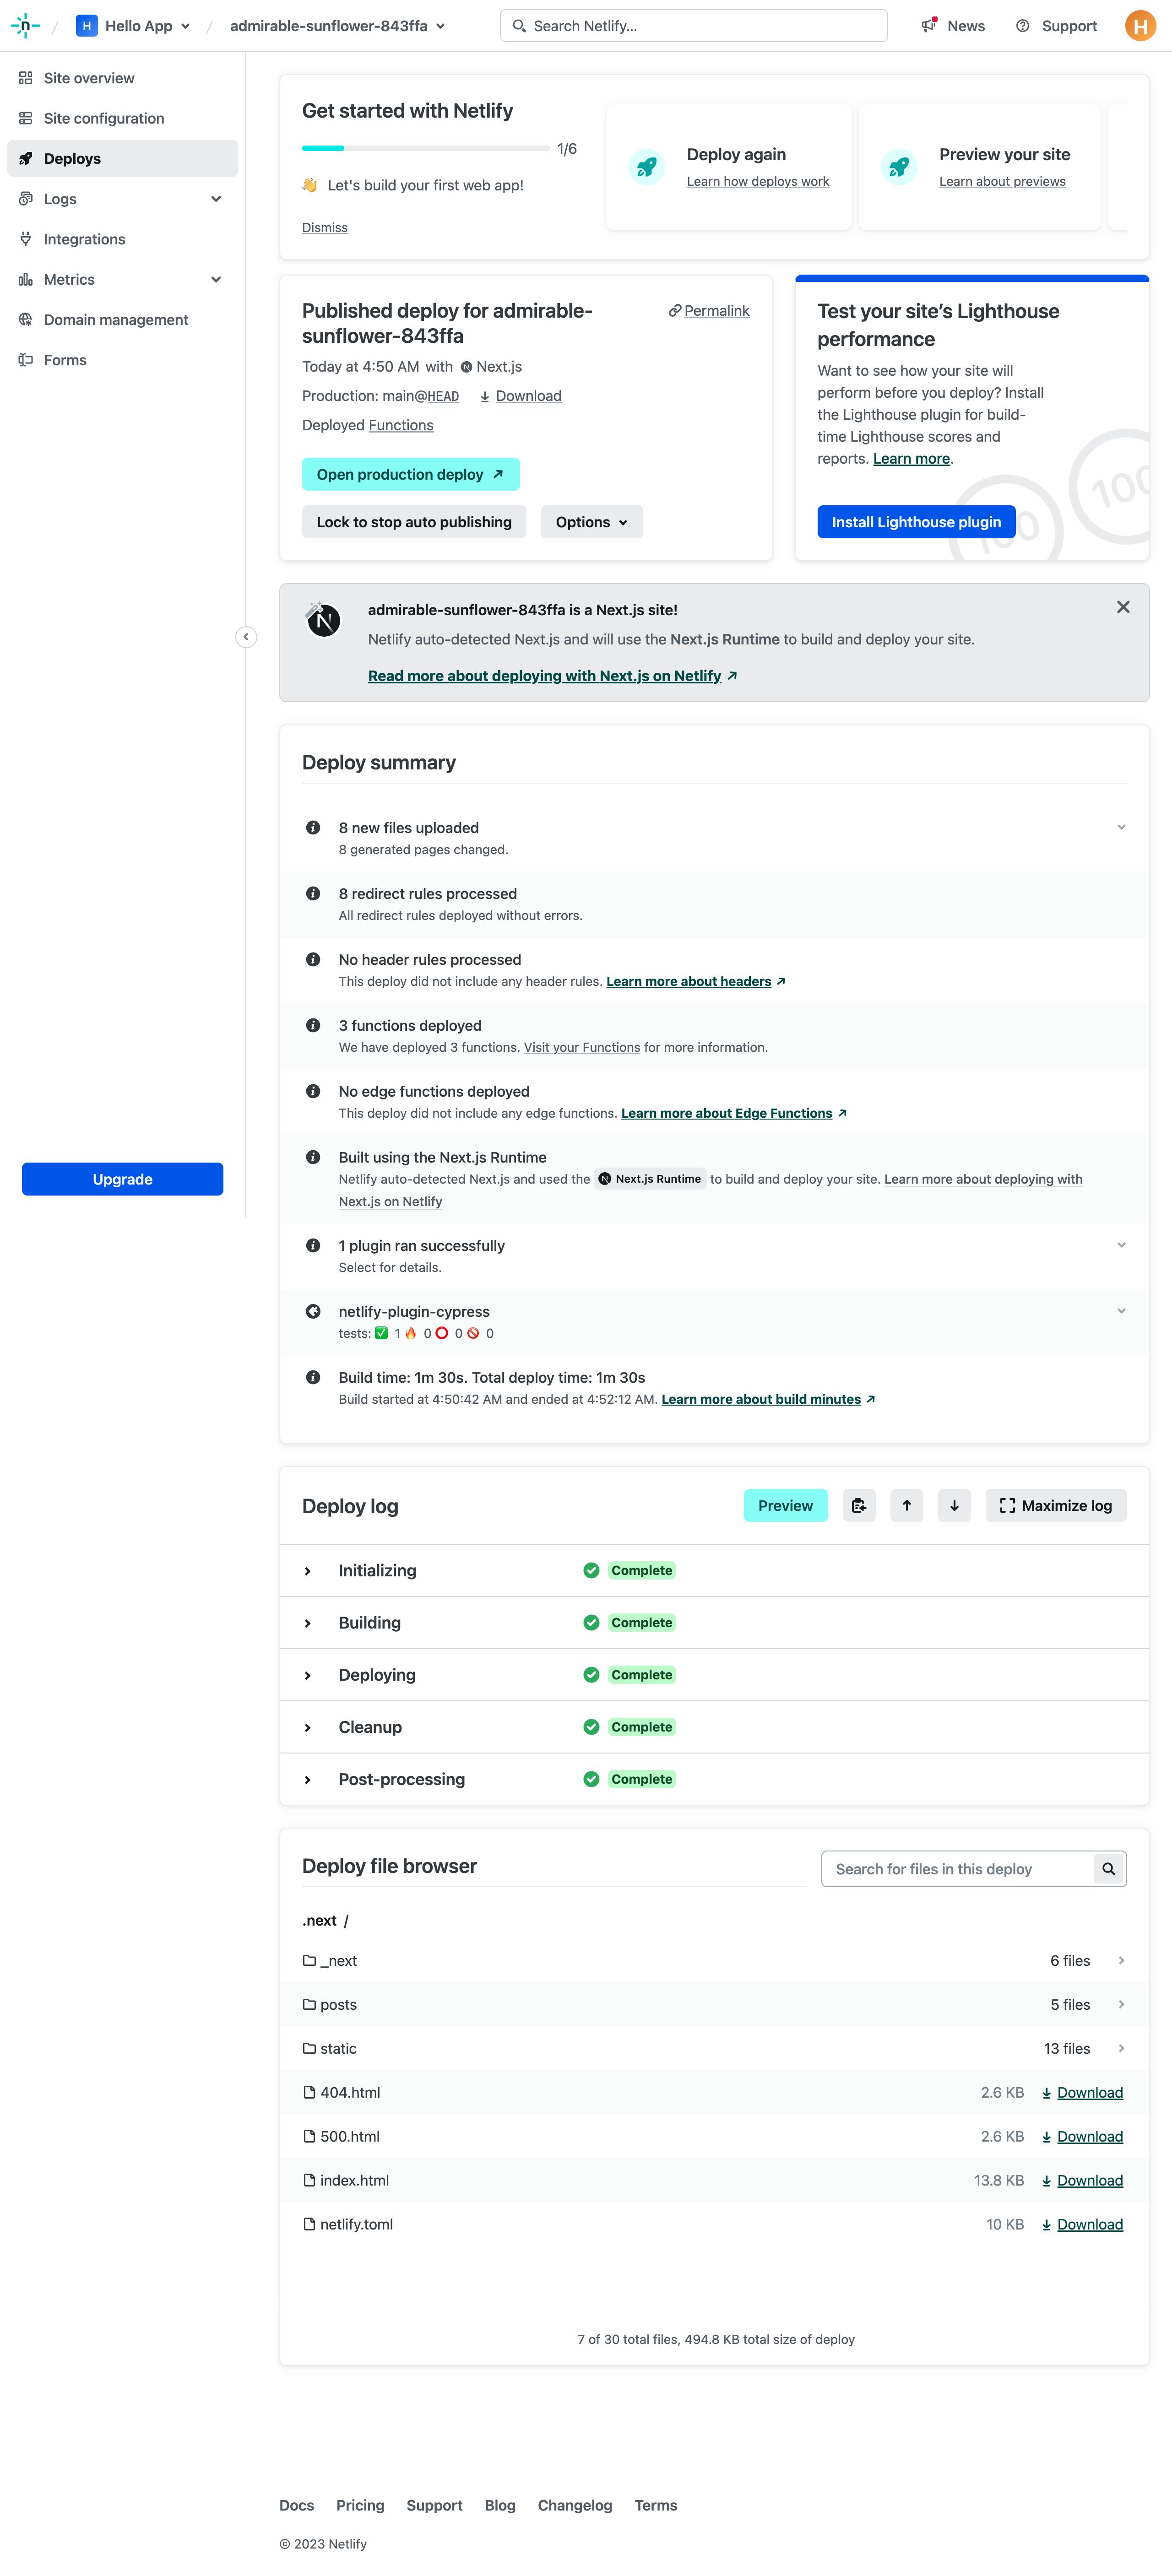The image size is (1172, 2576).
Task: Click the Deploy again rocket icon
Action: tap(647, 166)
